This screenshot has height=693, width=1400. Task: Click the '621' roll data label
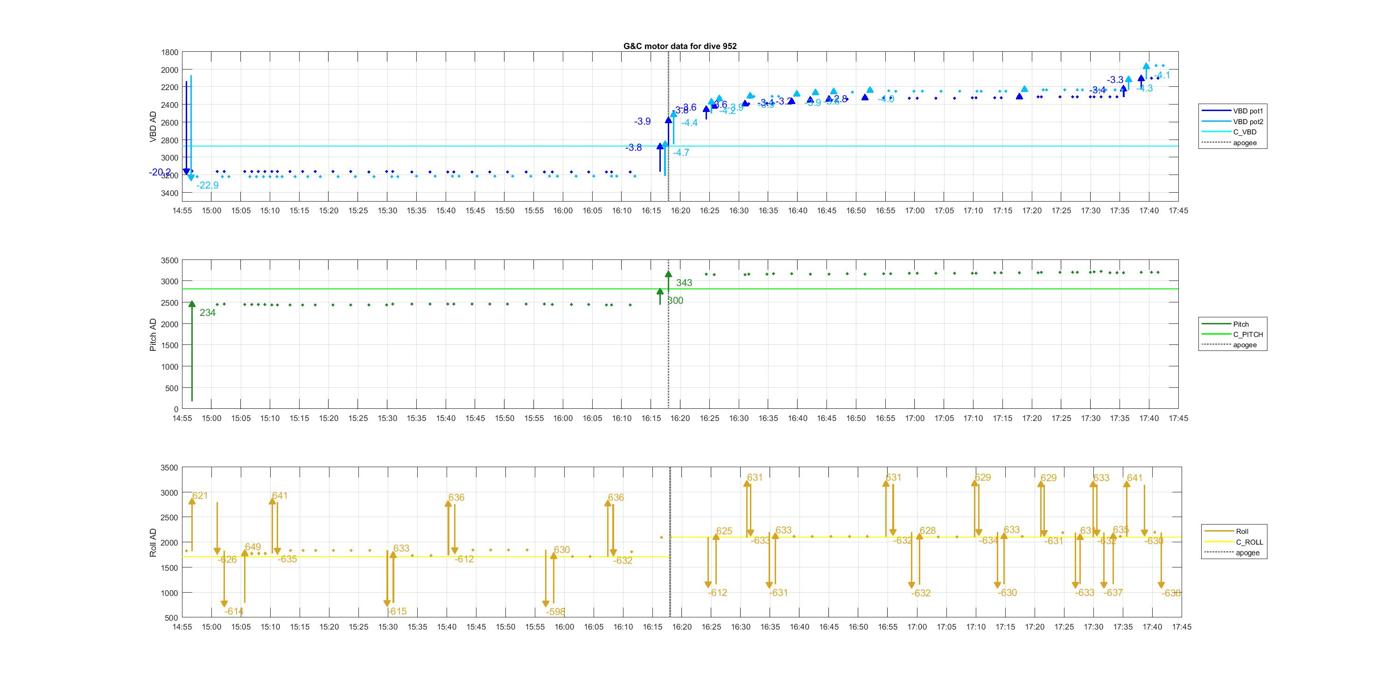[x=200, y=496]
